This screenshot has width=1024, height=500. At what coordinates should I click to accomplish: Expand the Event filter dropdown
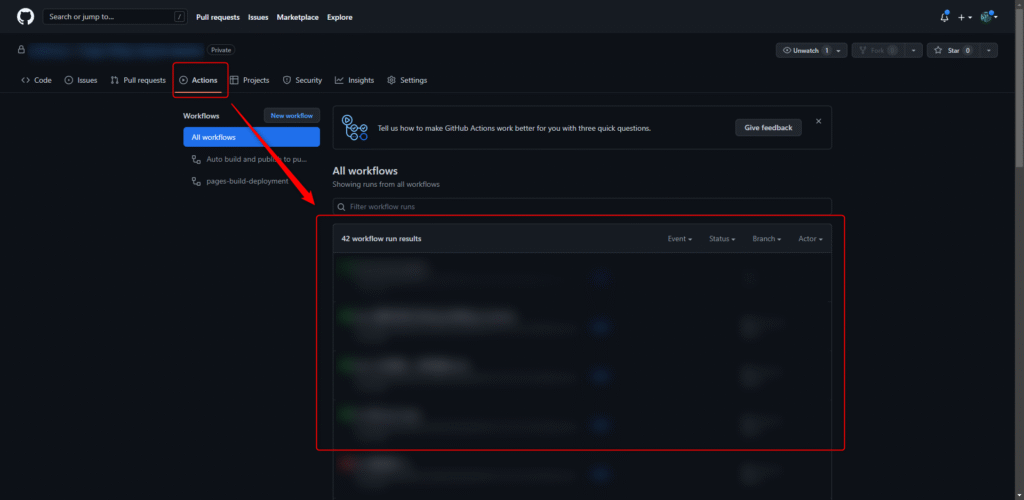(679, 239)
